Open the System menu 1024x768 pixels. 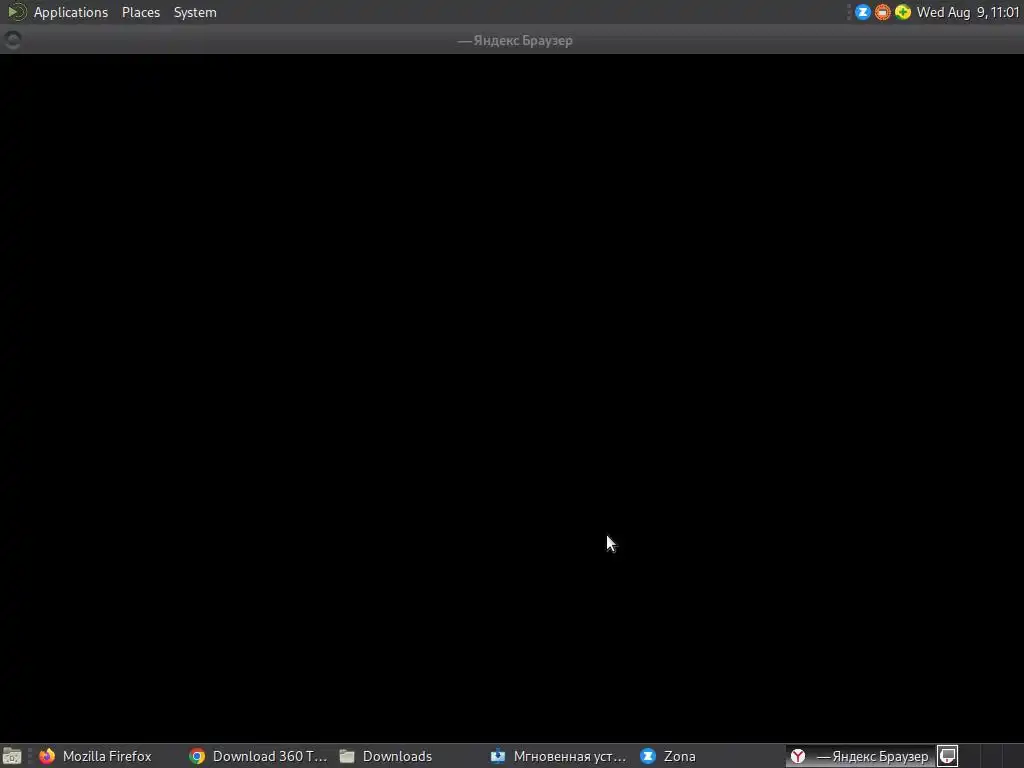195,12
